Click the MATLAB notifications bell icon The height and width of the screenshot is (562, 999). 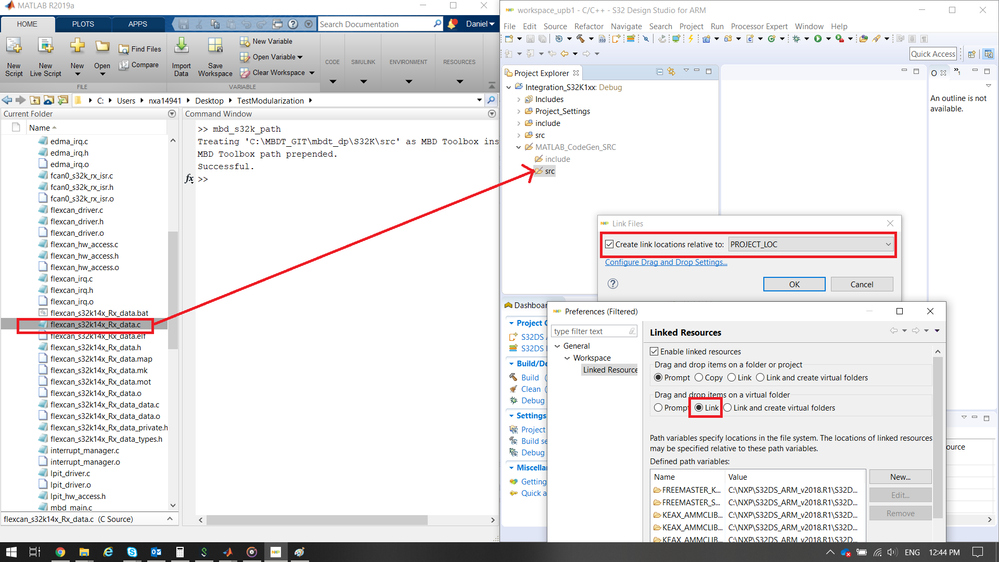click(452, 24)
